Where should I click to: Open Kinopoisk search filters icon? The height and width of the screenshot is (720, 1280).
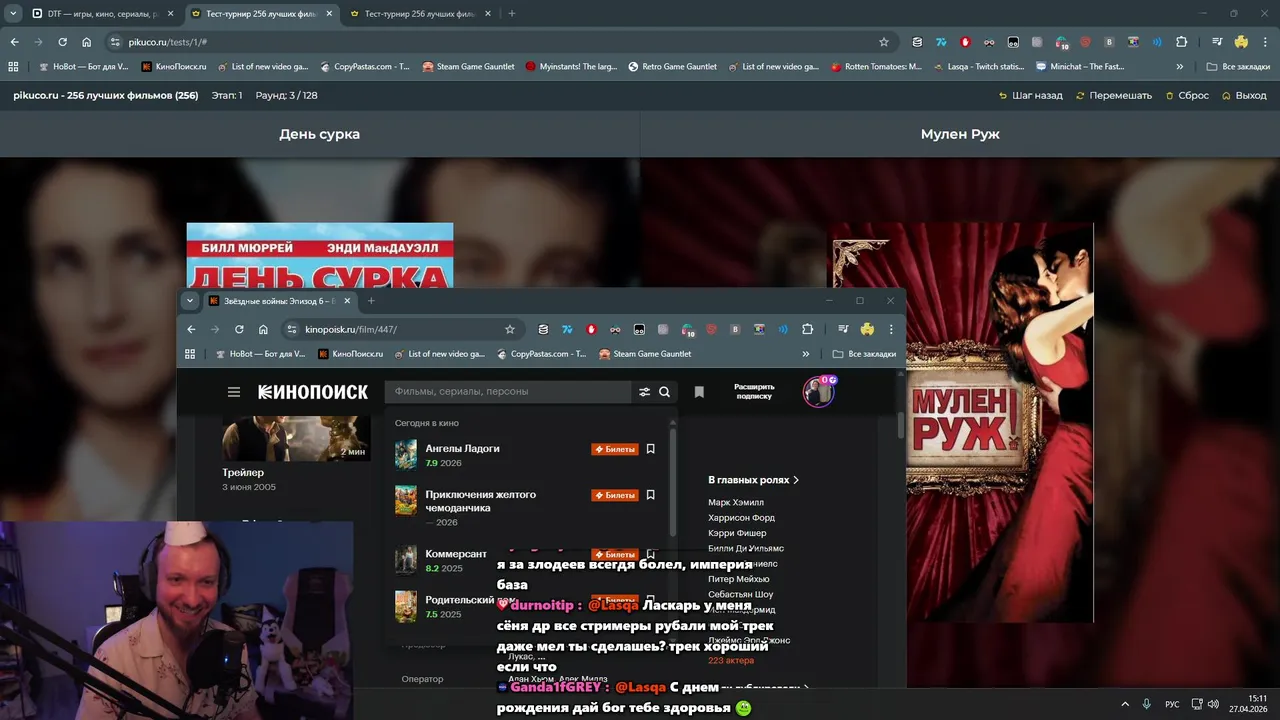click(x=644, y=392)
